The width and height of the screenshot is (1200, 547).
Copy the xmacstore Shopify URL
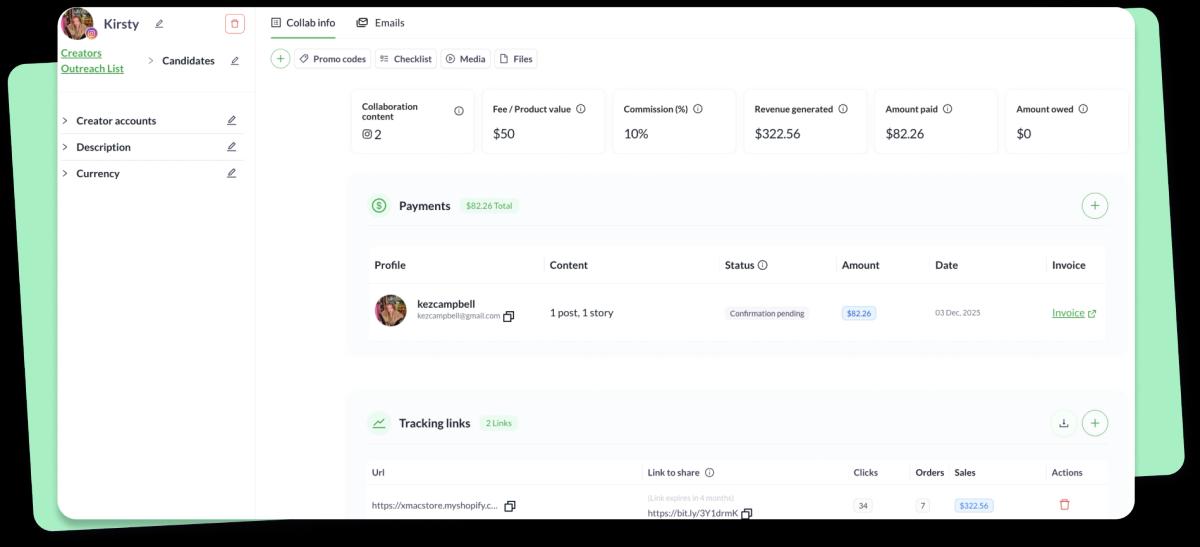pyautogui.click(x=510, y=506)
